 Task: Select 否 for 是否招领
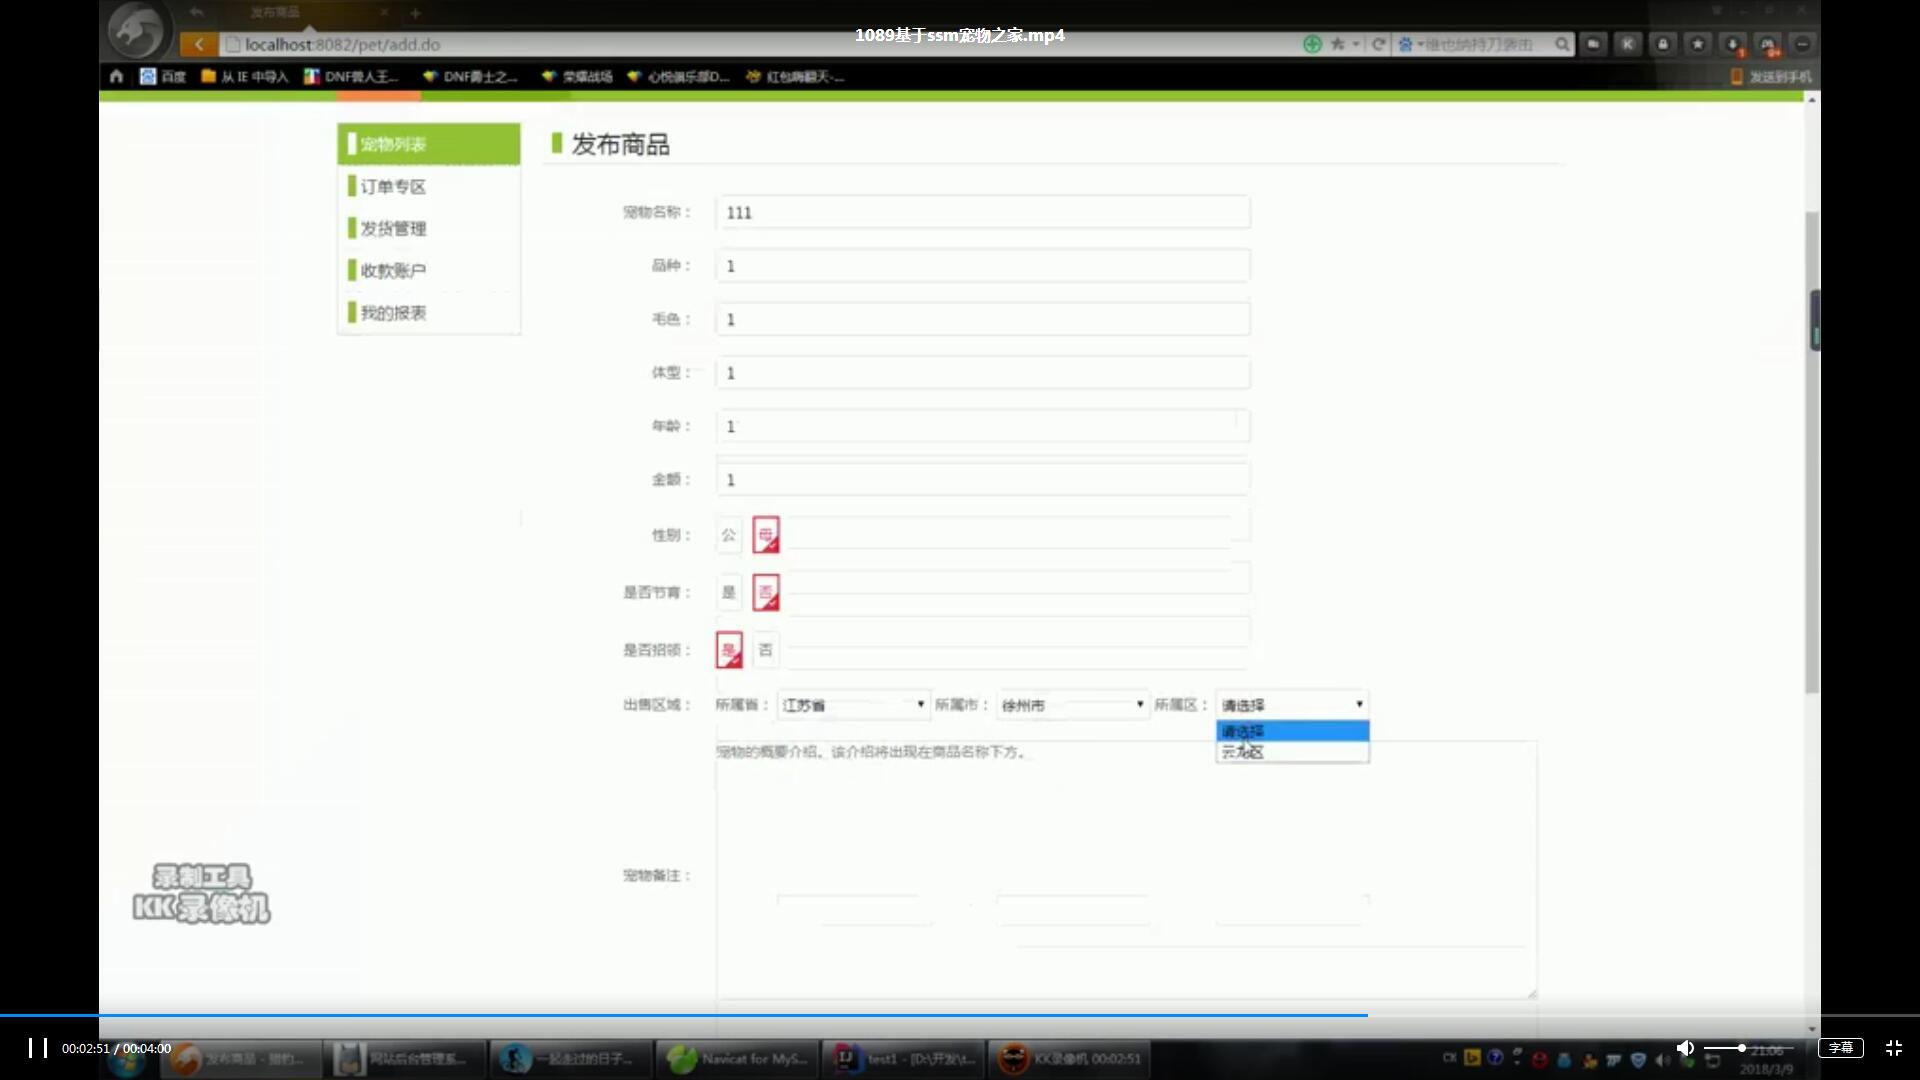tap(766, 650)
